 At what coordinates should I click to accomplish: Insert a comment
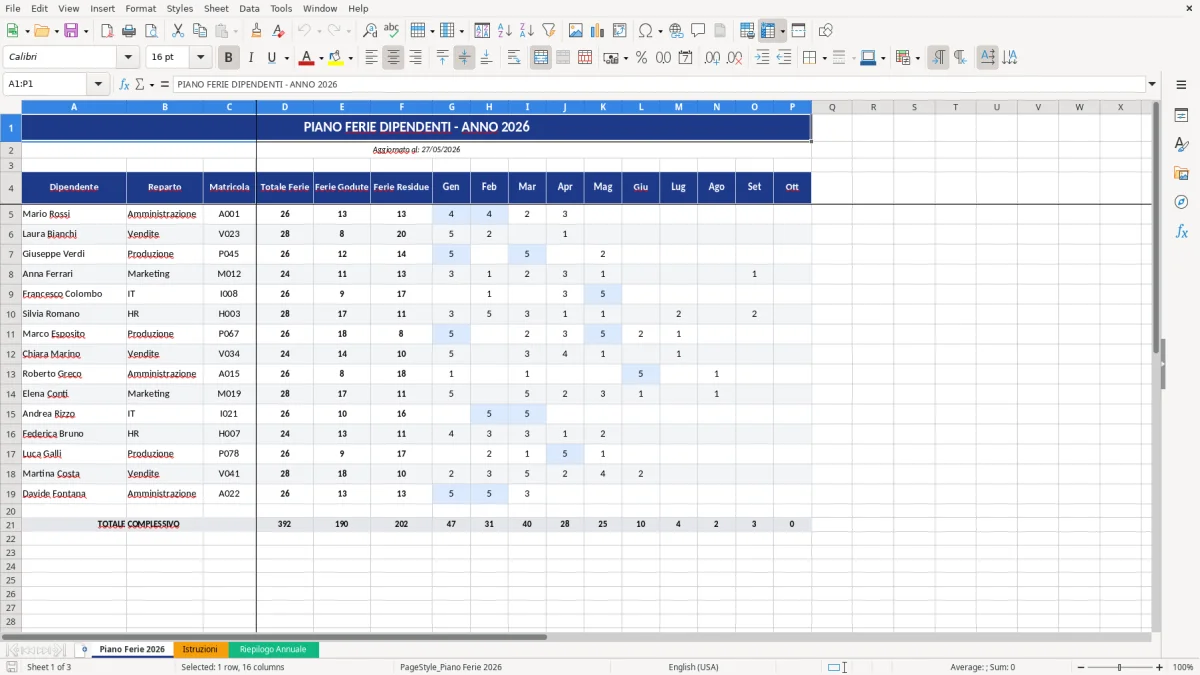click(x=698, y=31)
